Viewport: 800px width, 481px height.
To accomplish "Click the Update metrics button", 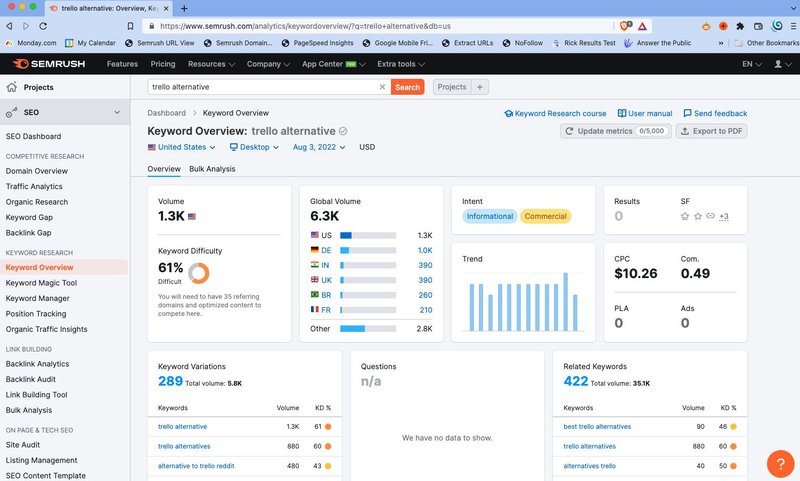I will point(616,131).
